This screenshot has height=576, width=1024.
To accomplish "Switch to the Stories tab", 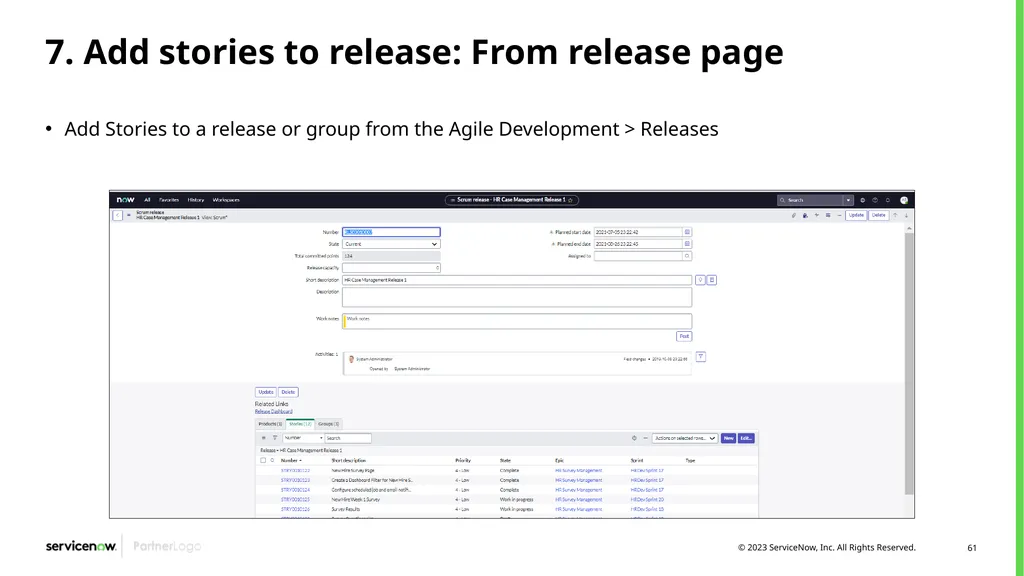I will point(300,424).
